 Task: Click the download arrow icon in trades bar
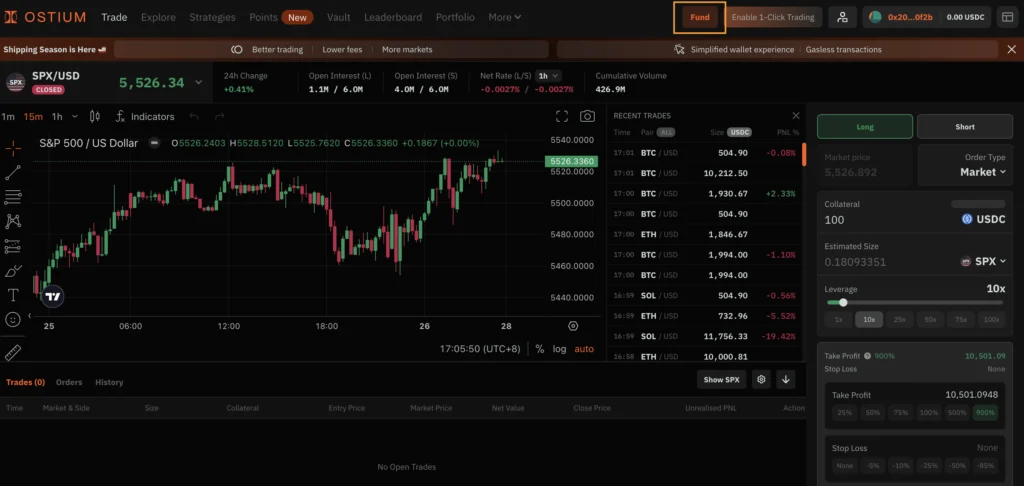[786, 379]
